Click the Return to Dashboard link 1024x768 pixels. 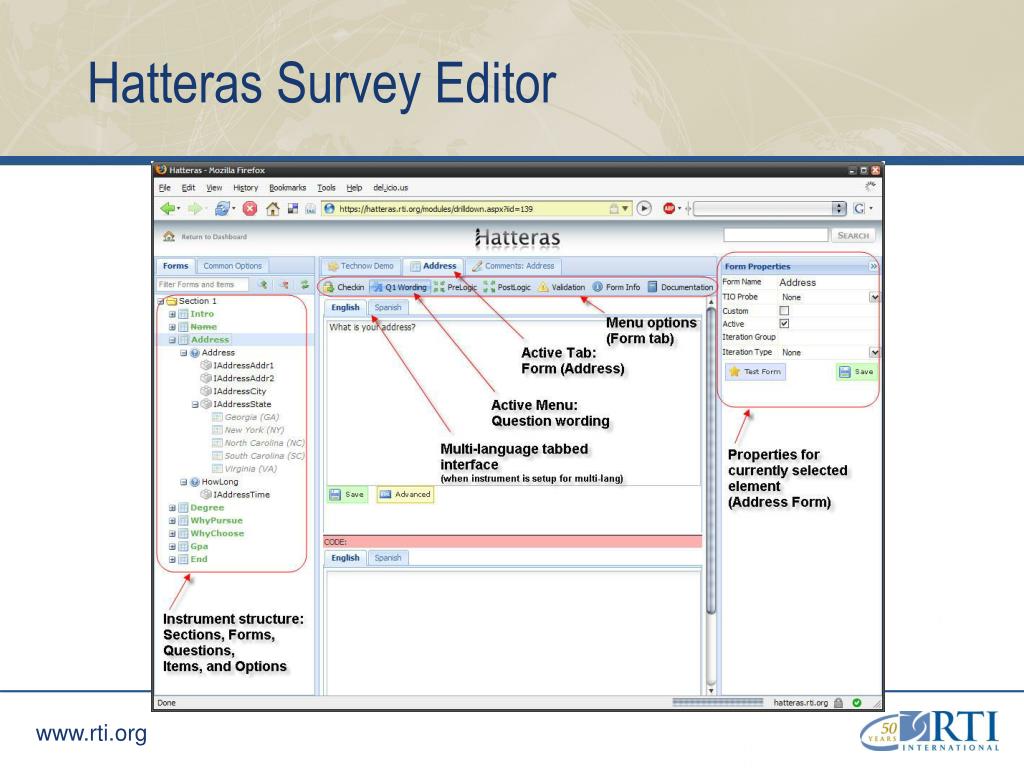pos(214,237)
